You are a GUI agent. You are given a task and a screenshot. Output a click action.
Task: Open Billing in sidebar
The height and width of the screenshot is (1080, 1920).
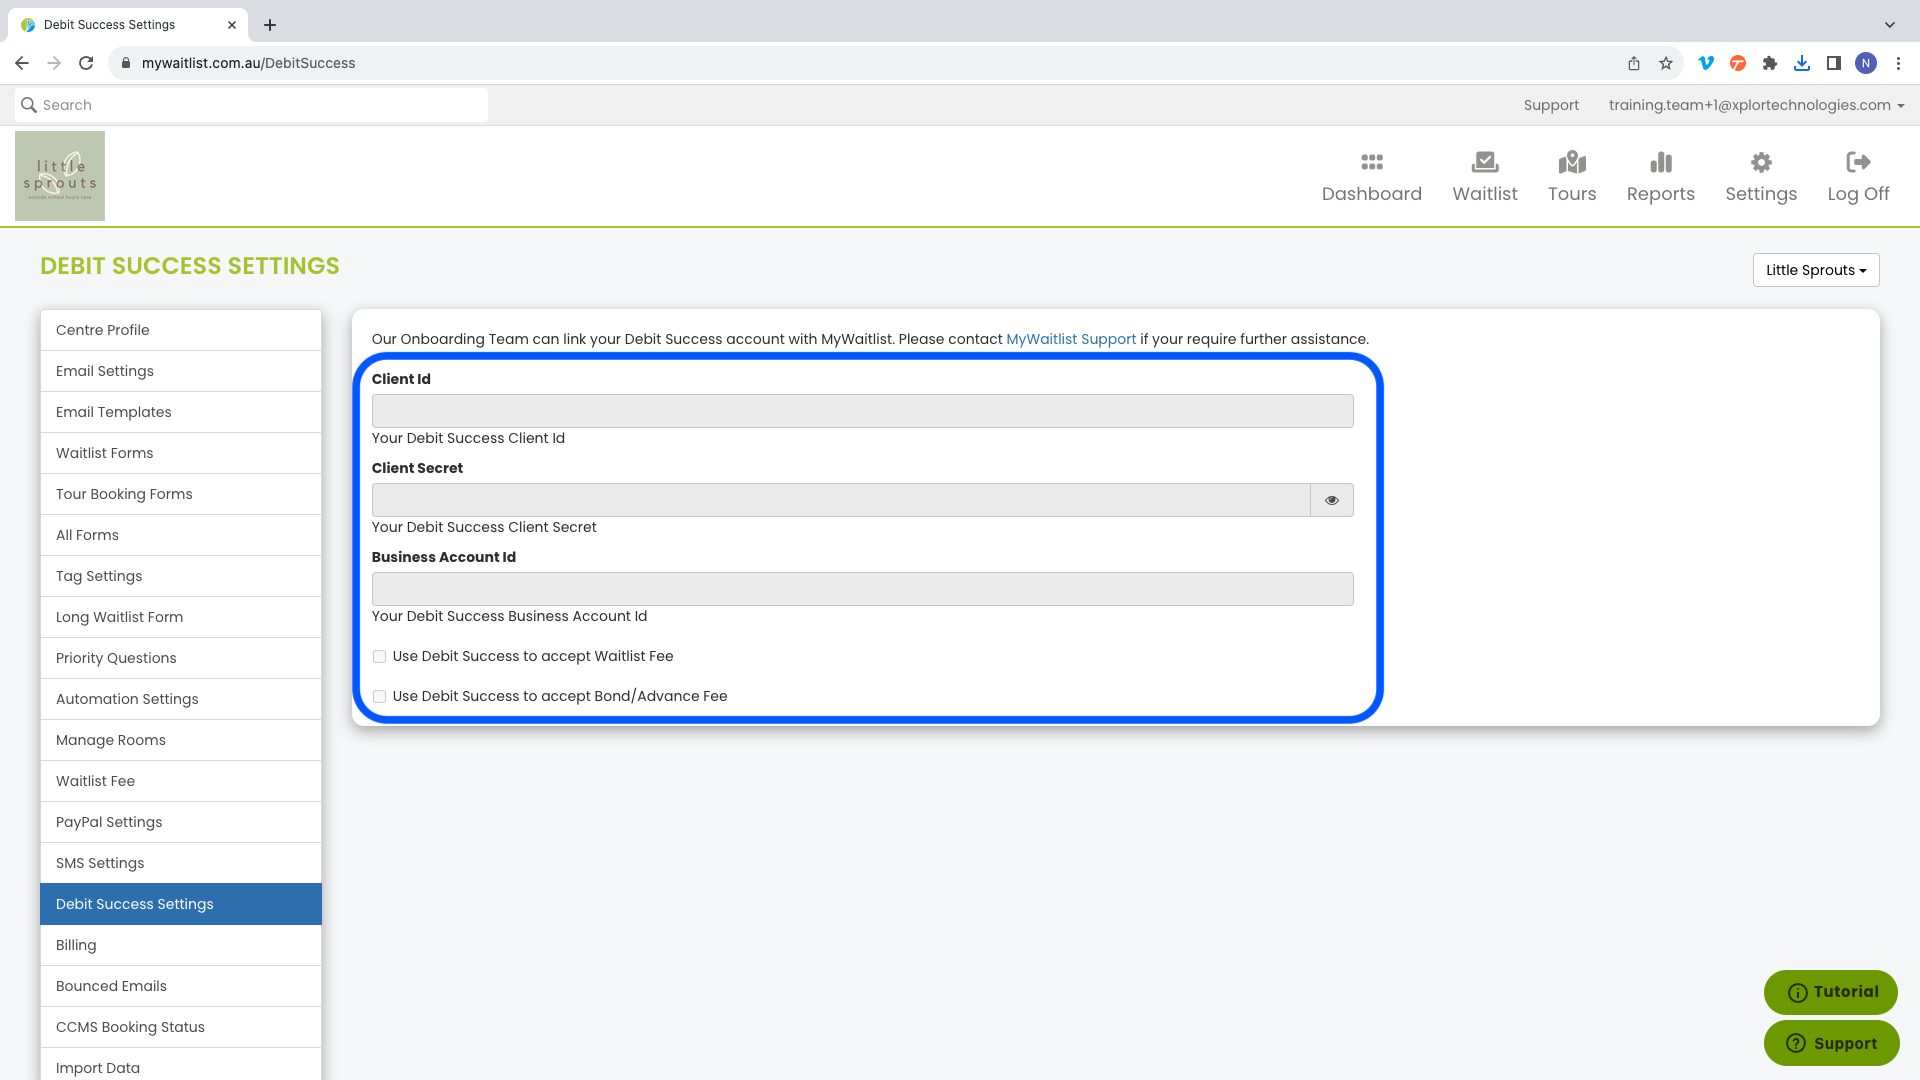click(181, 945)
